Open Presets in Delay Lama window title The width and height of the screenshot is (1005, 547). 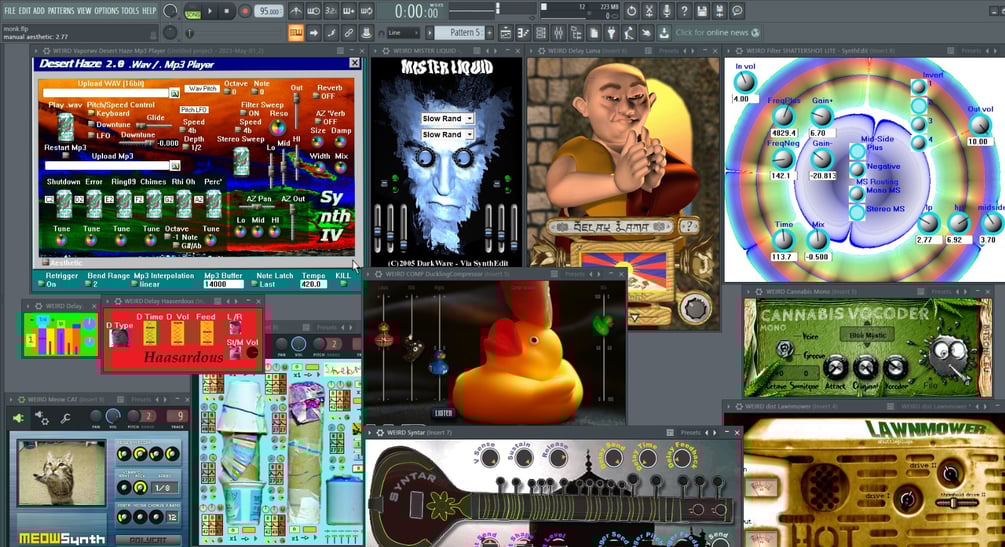pos(669,51)
